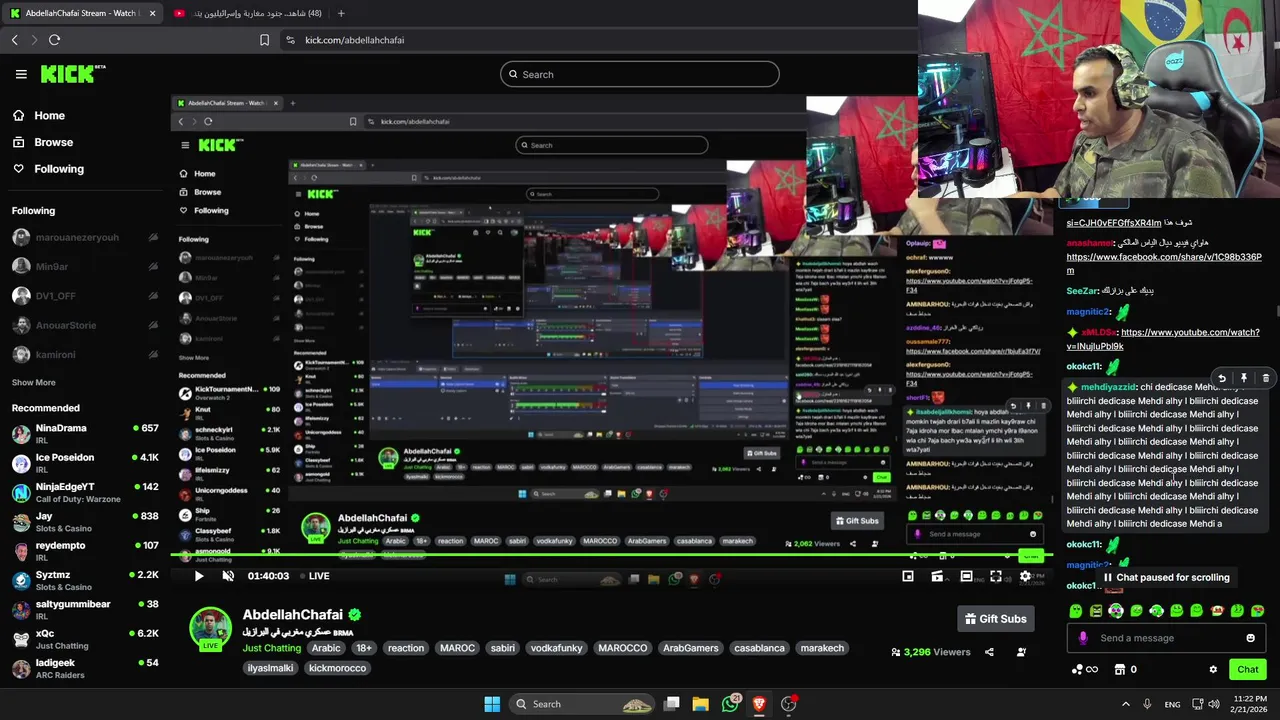
Task: Click the LIVE indicator in player bar
Action: 313,576
